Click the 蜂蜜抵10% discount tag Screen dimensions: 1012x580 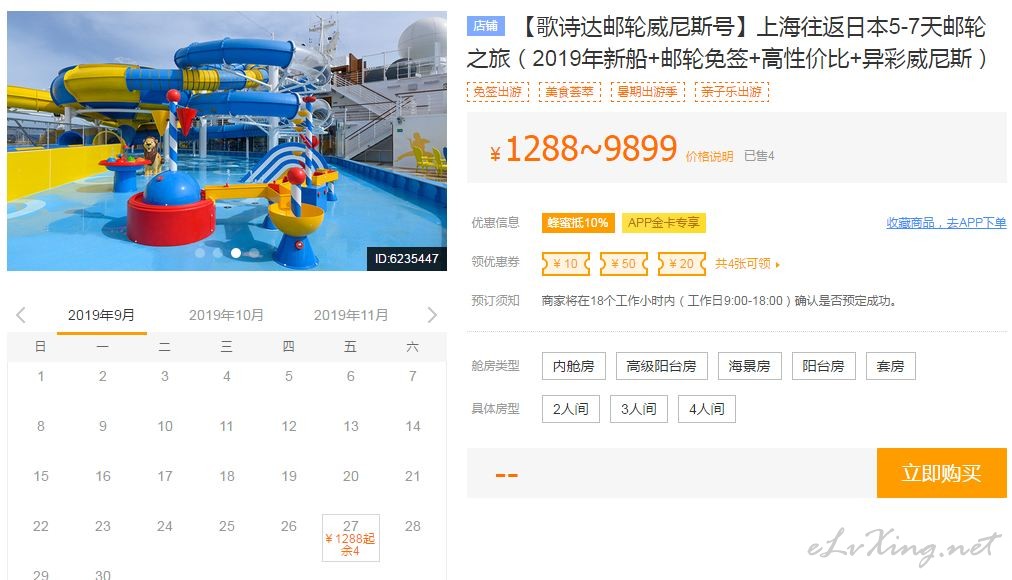tap(578, 223)
